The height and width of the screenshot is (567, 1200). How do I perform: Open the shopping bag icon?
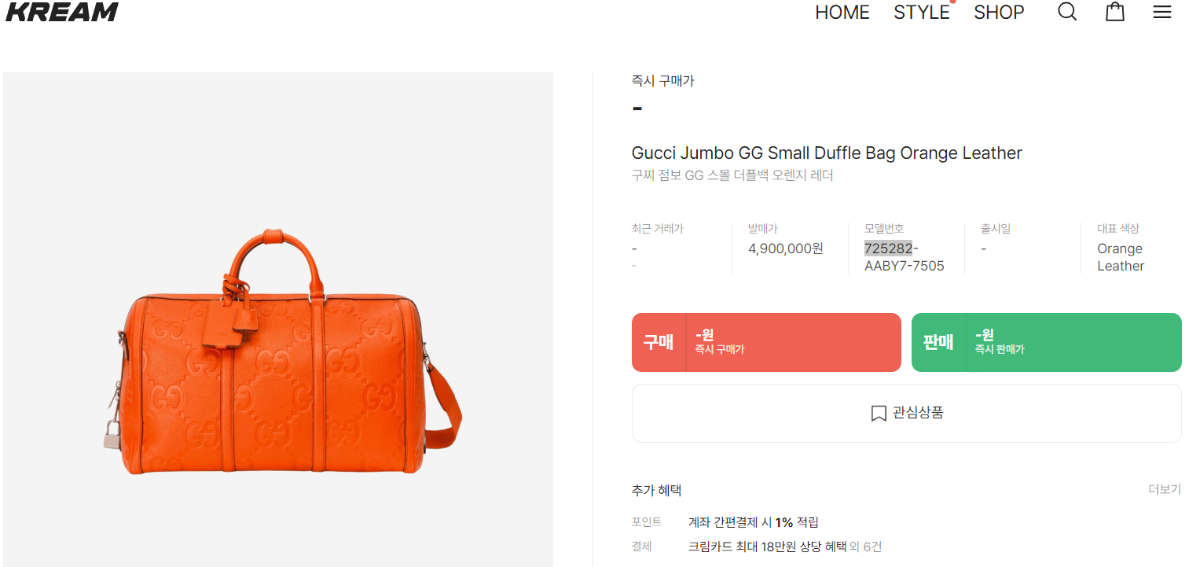click(1115, 12)
